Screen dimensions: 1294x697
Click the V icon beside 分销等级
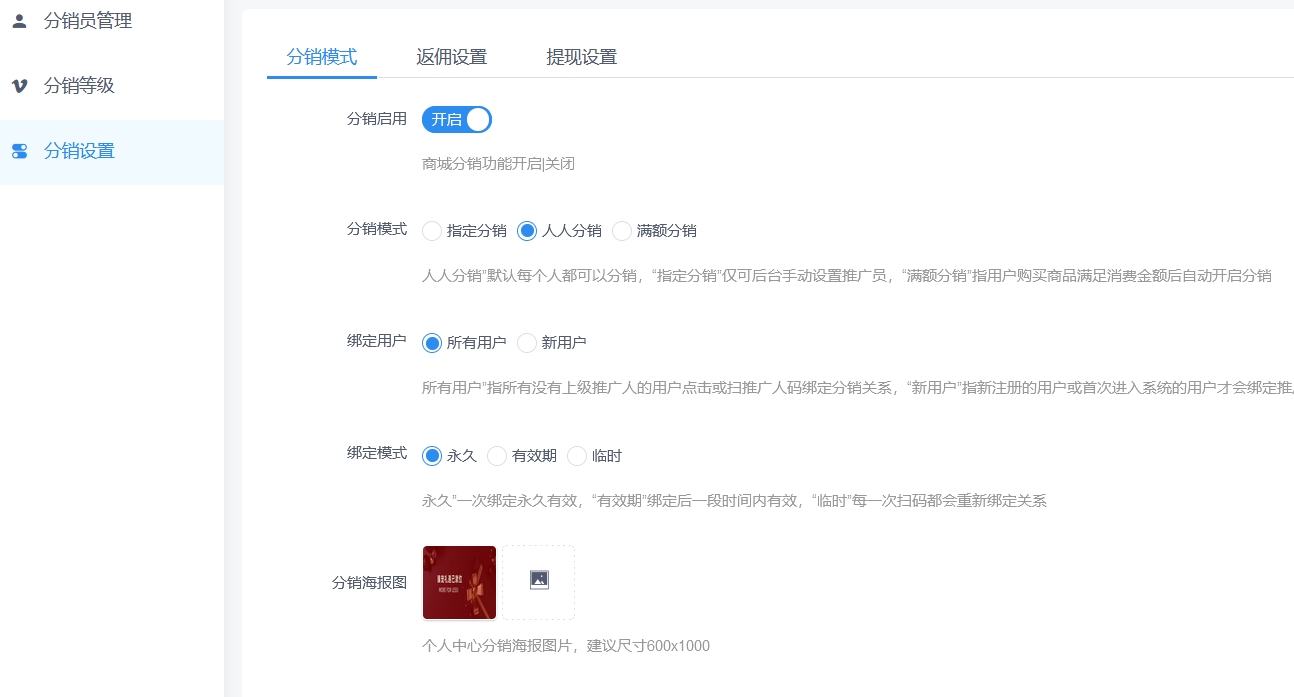19,86
